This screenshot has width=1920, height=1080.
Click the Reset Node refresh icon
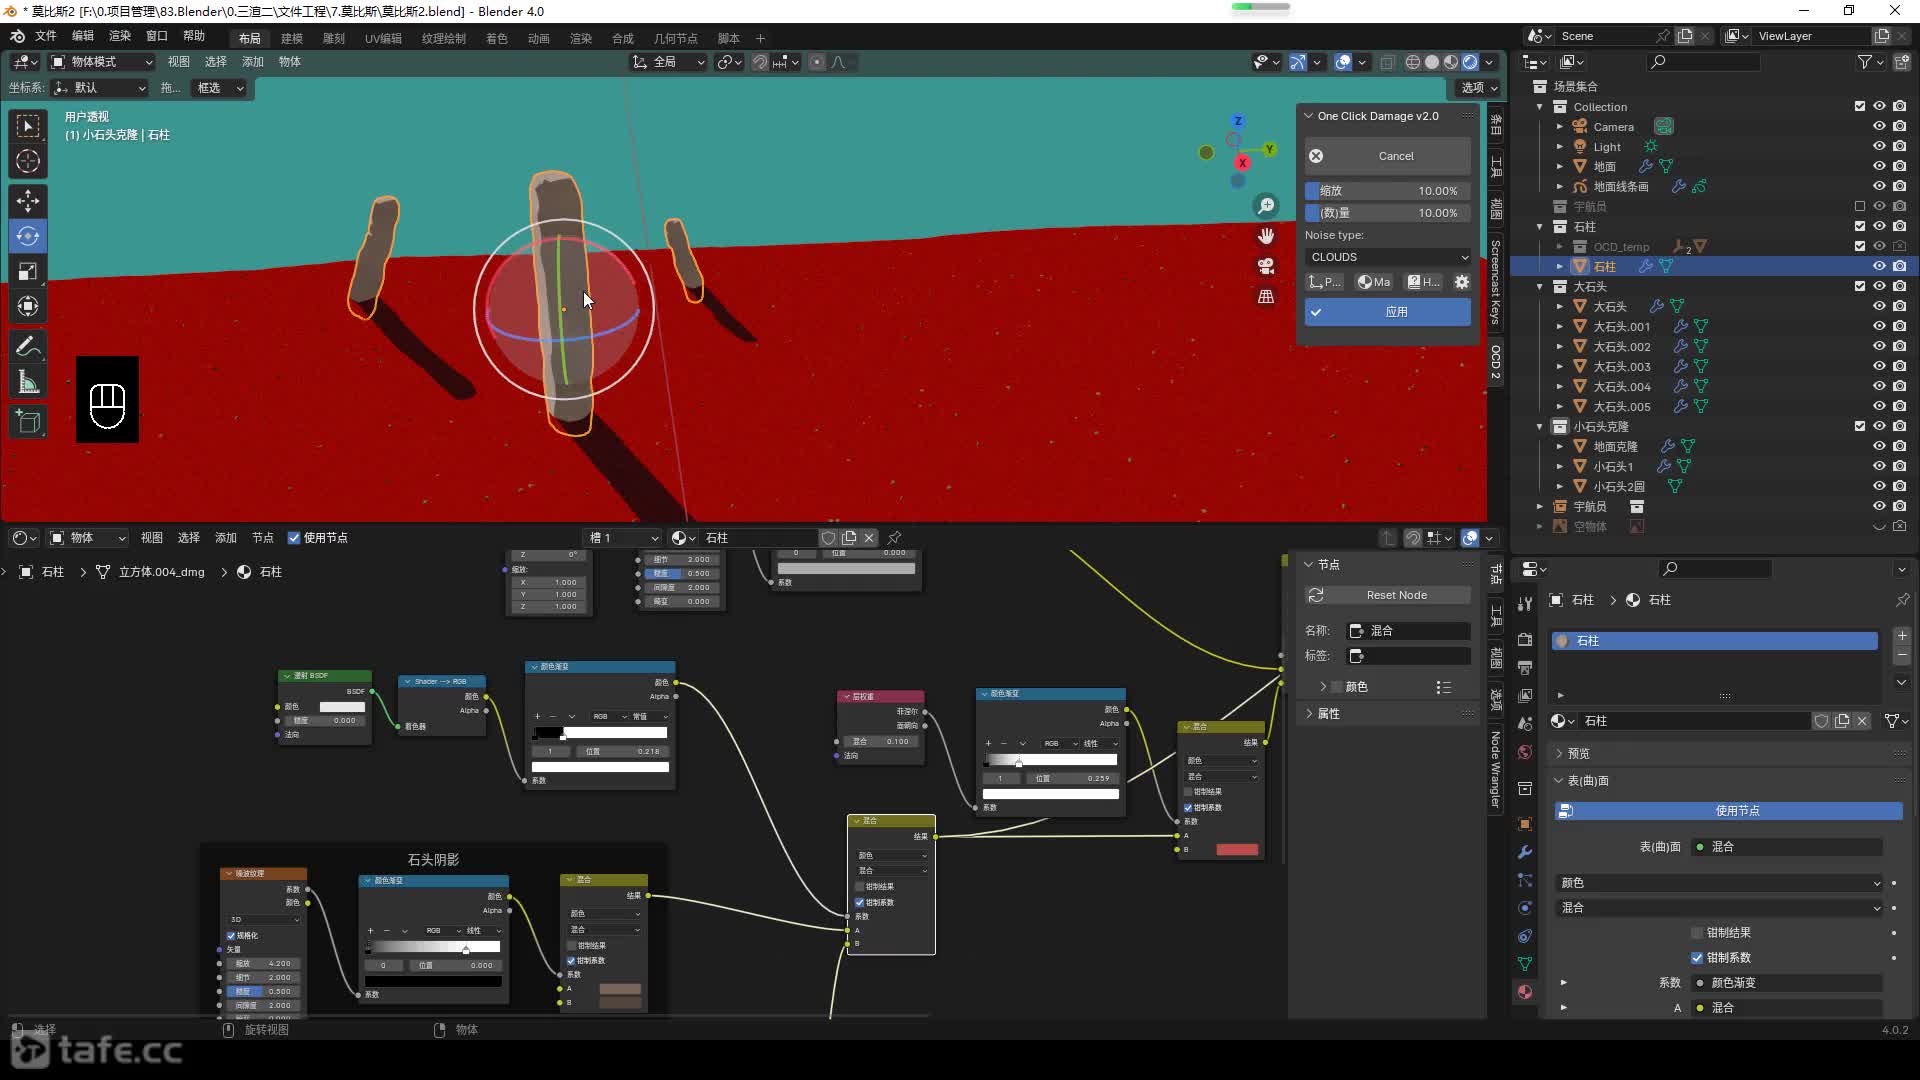[x=1316, y=595]
